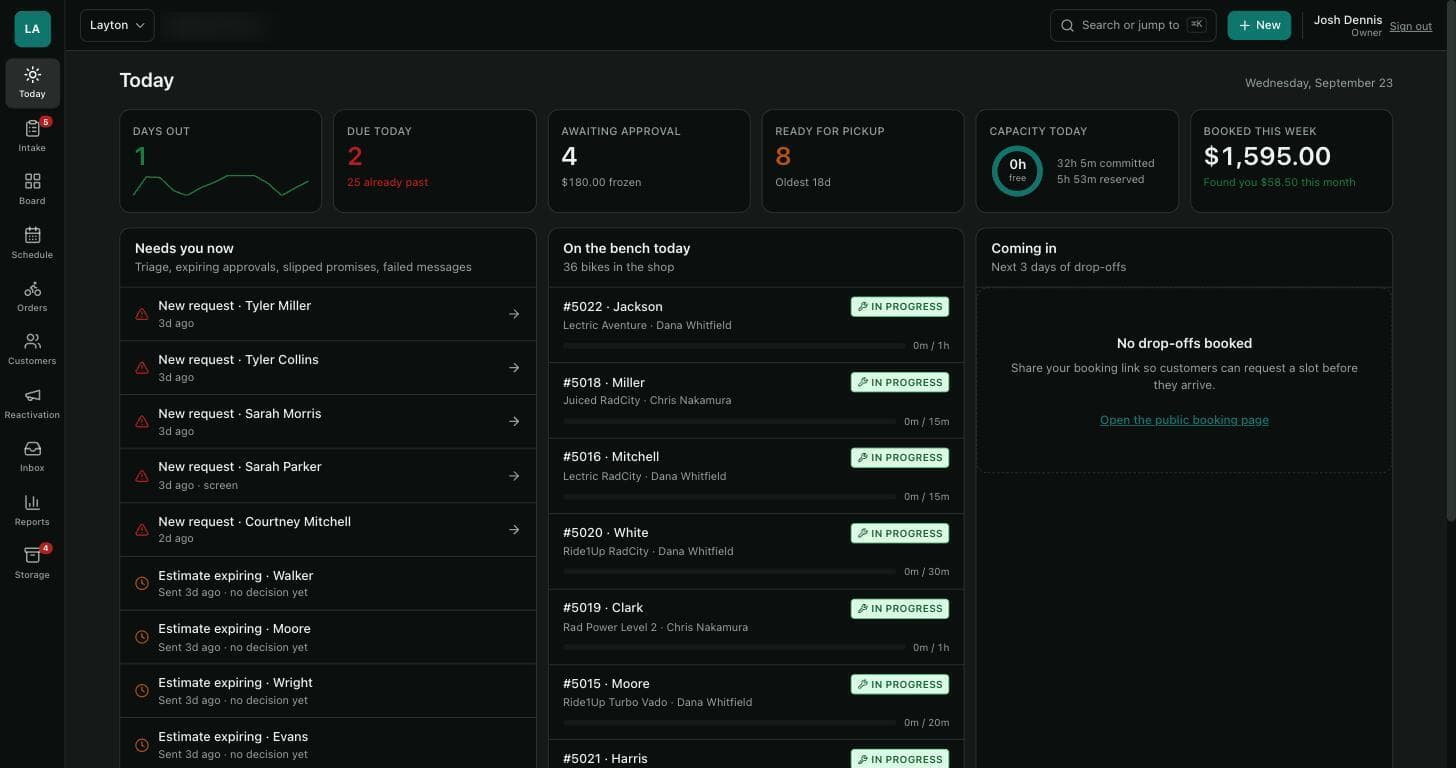Click the Sign out link
The height and width of the screenshot is (768, 1456).
pos(1410,26)
